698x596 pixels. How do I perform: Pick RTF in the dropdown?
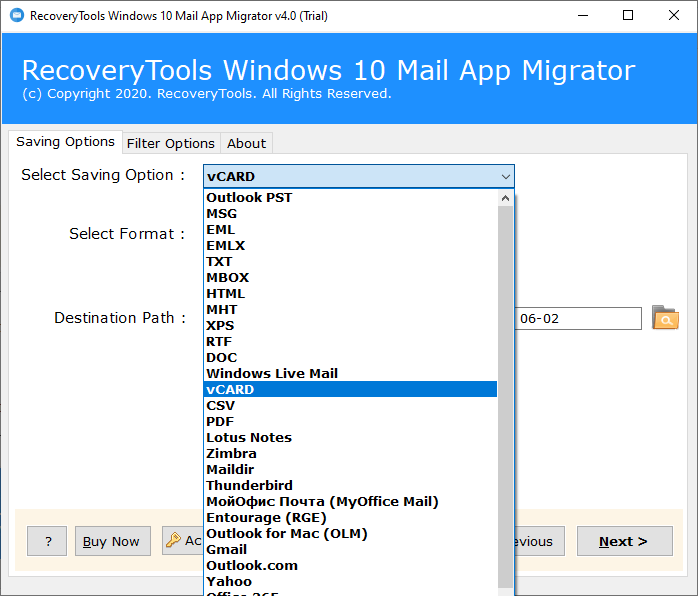click(x=350, y=341)
